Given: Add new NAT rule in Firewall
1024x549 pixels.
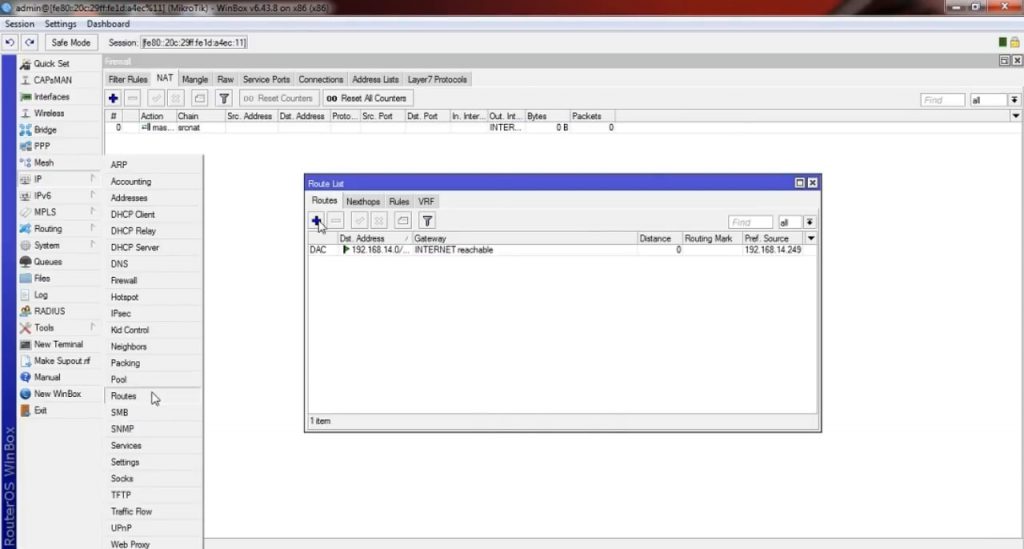Looking at the screenshot, I should click(113, 99).
